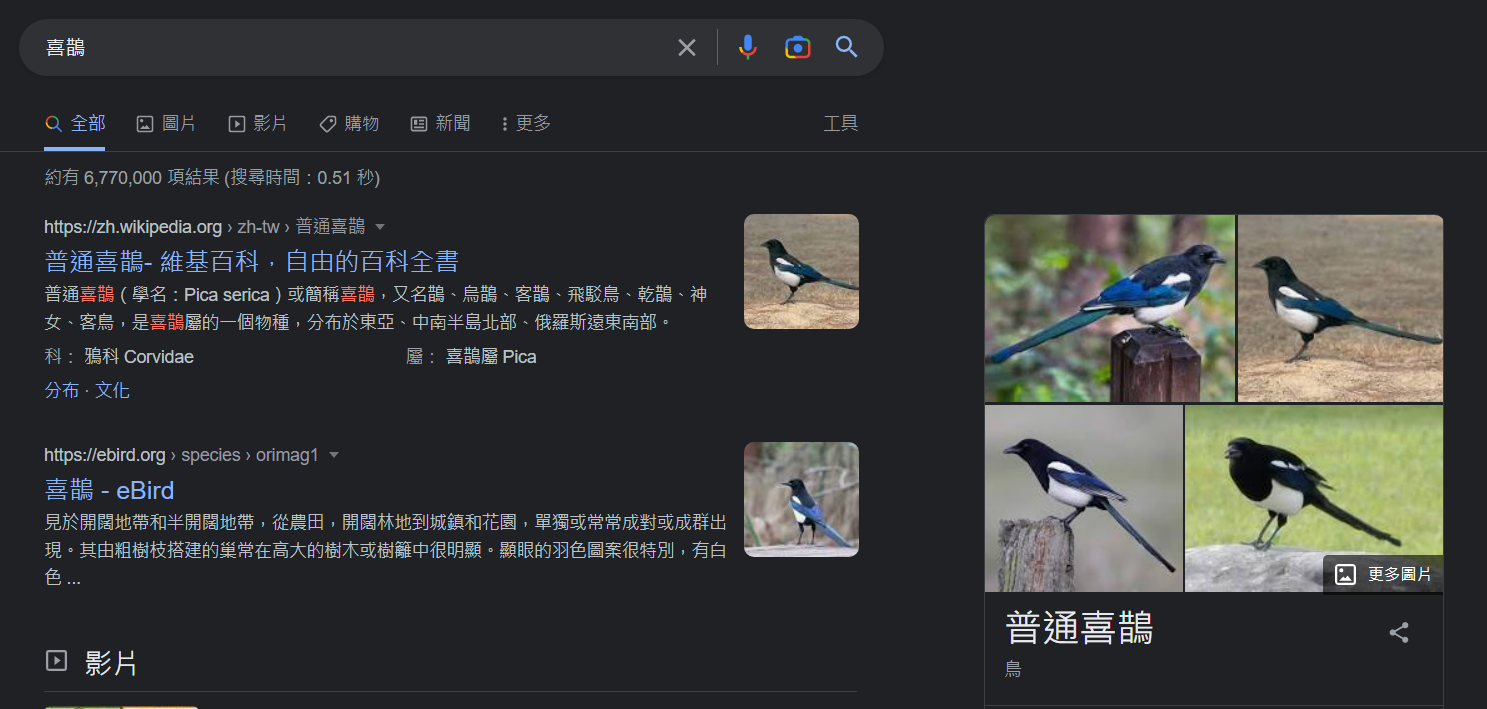This screenshot has width=1487, height=709.
Task: Switch to 圖片 tab
Action: pyautogui.click(x=166, y=124)
